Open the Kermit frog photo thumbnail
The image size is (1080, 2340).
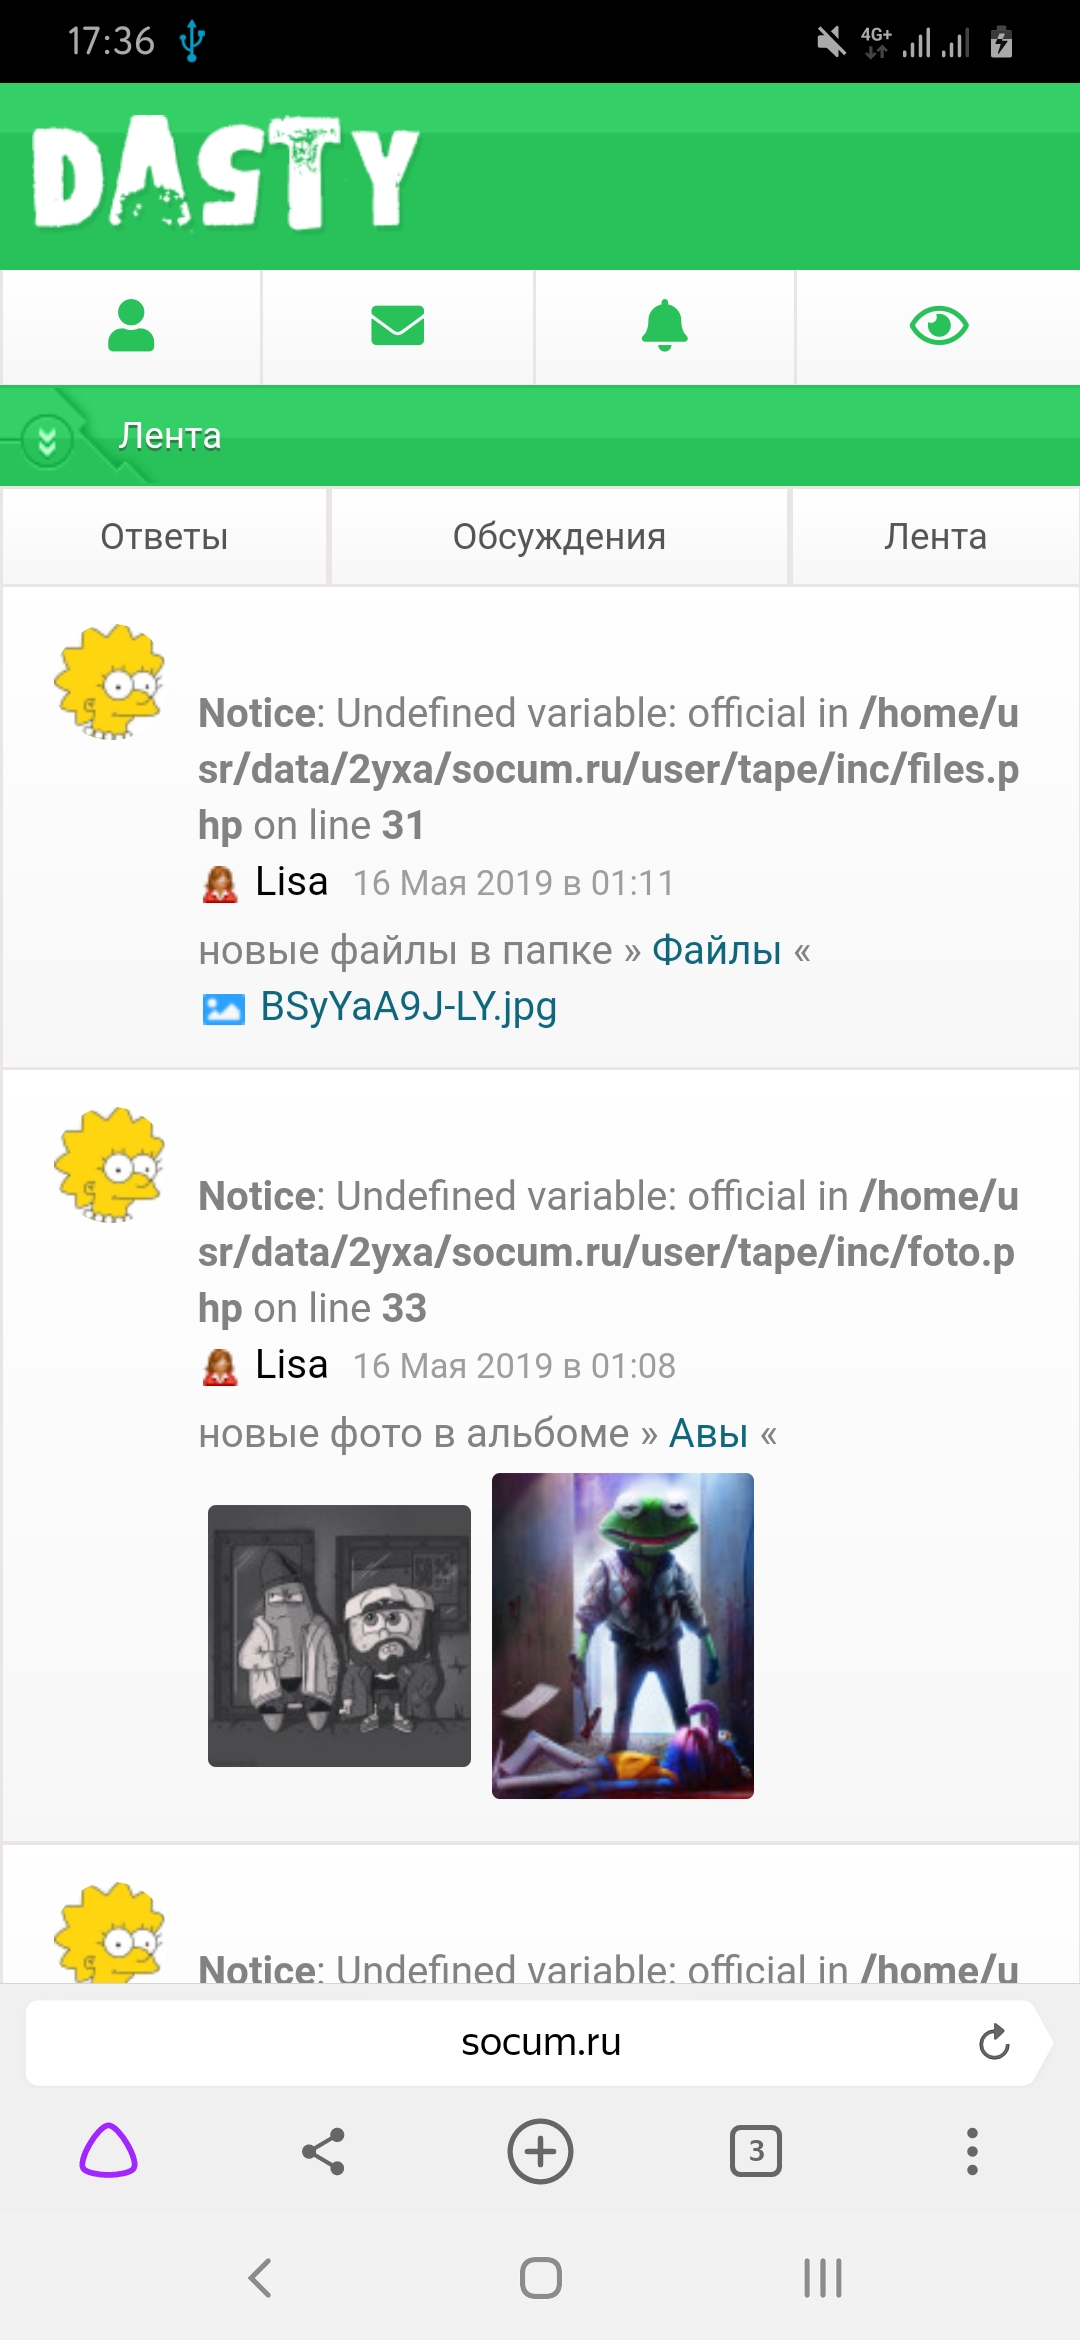622,1636
